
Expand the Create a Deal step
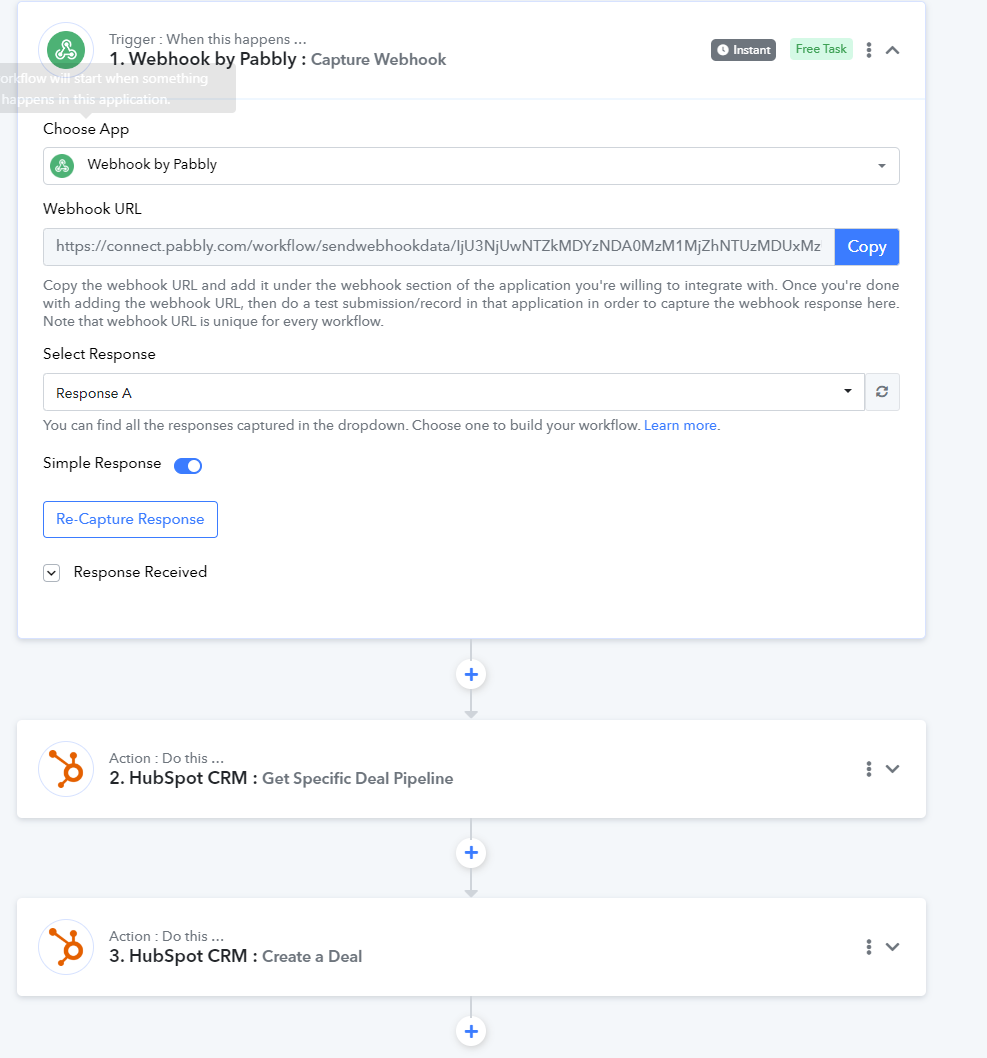coord(893,947)
